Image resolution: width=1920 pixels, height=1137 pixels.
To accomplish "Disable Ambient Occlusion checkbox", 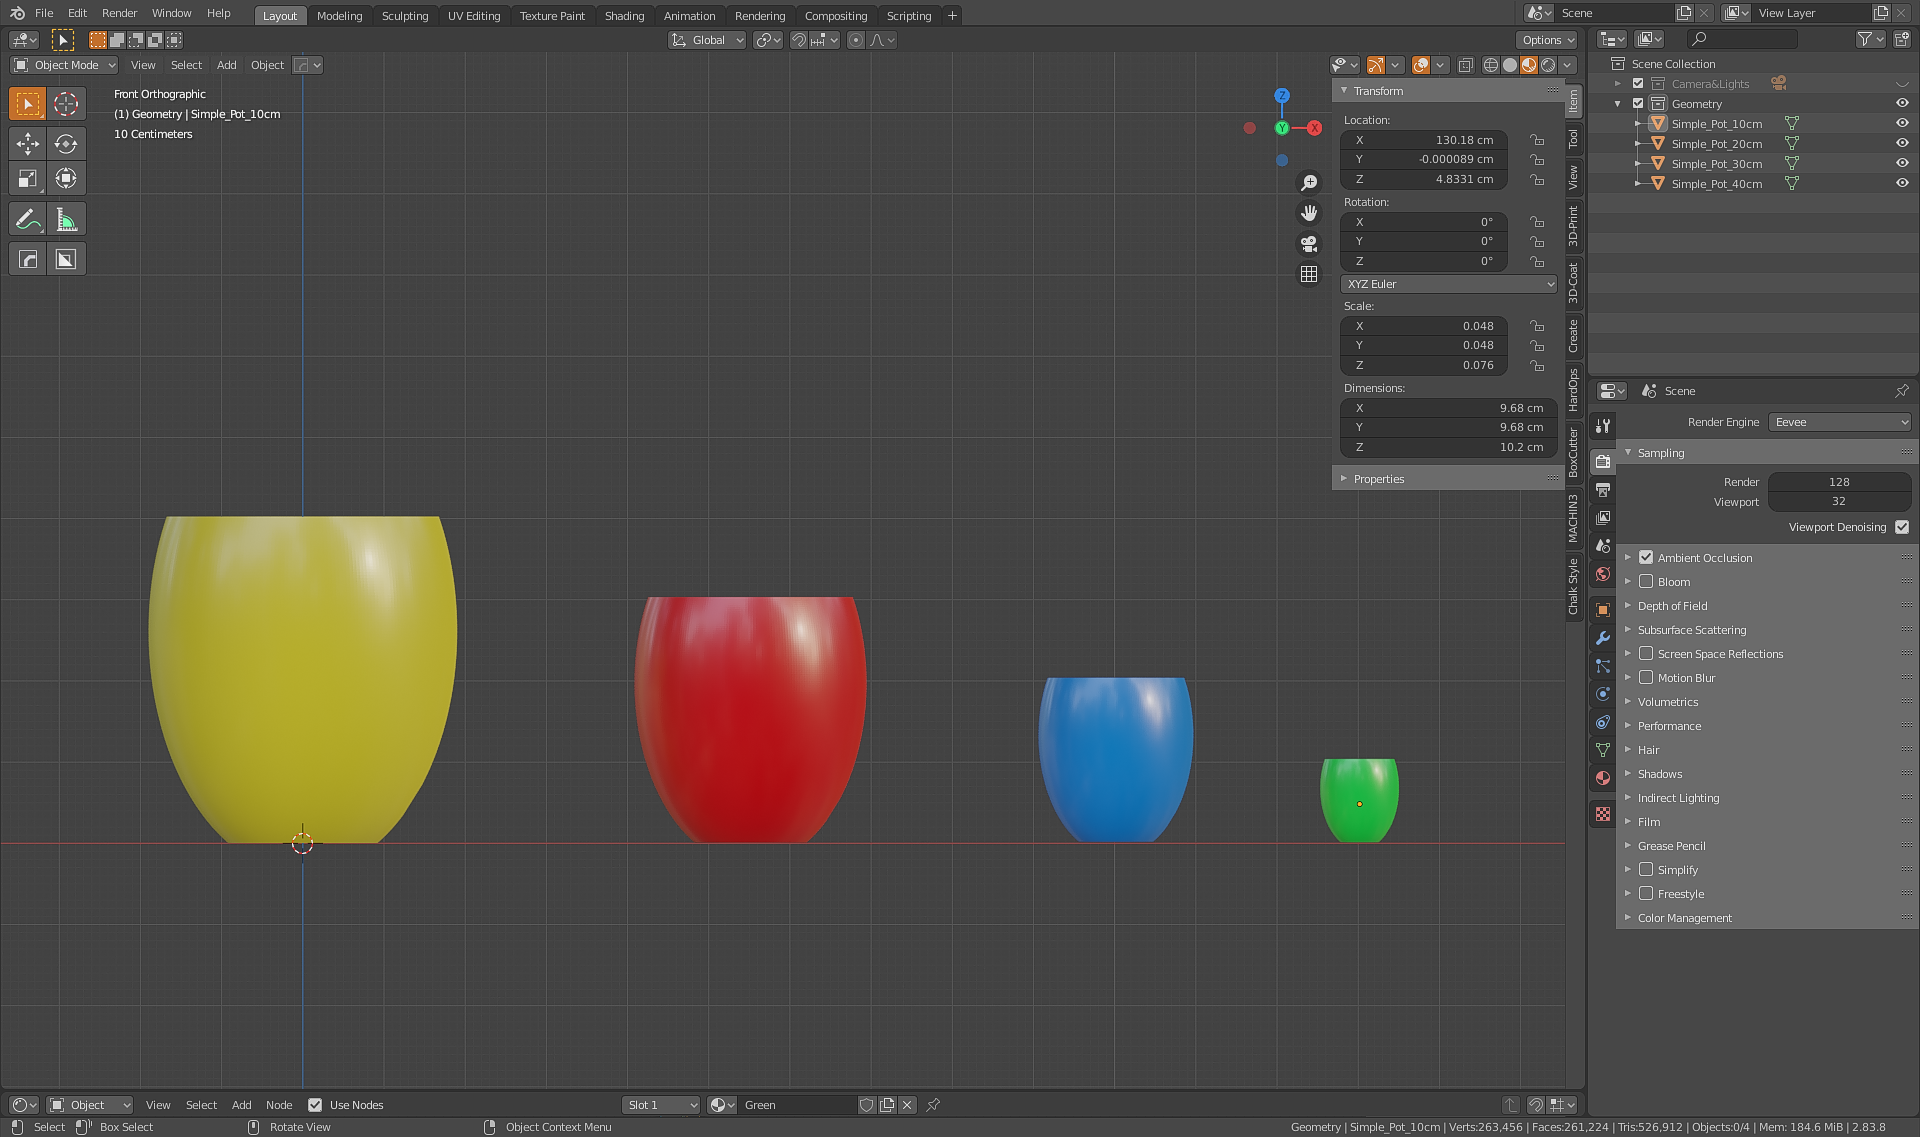I will pos(1646,558).
